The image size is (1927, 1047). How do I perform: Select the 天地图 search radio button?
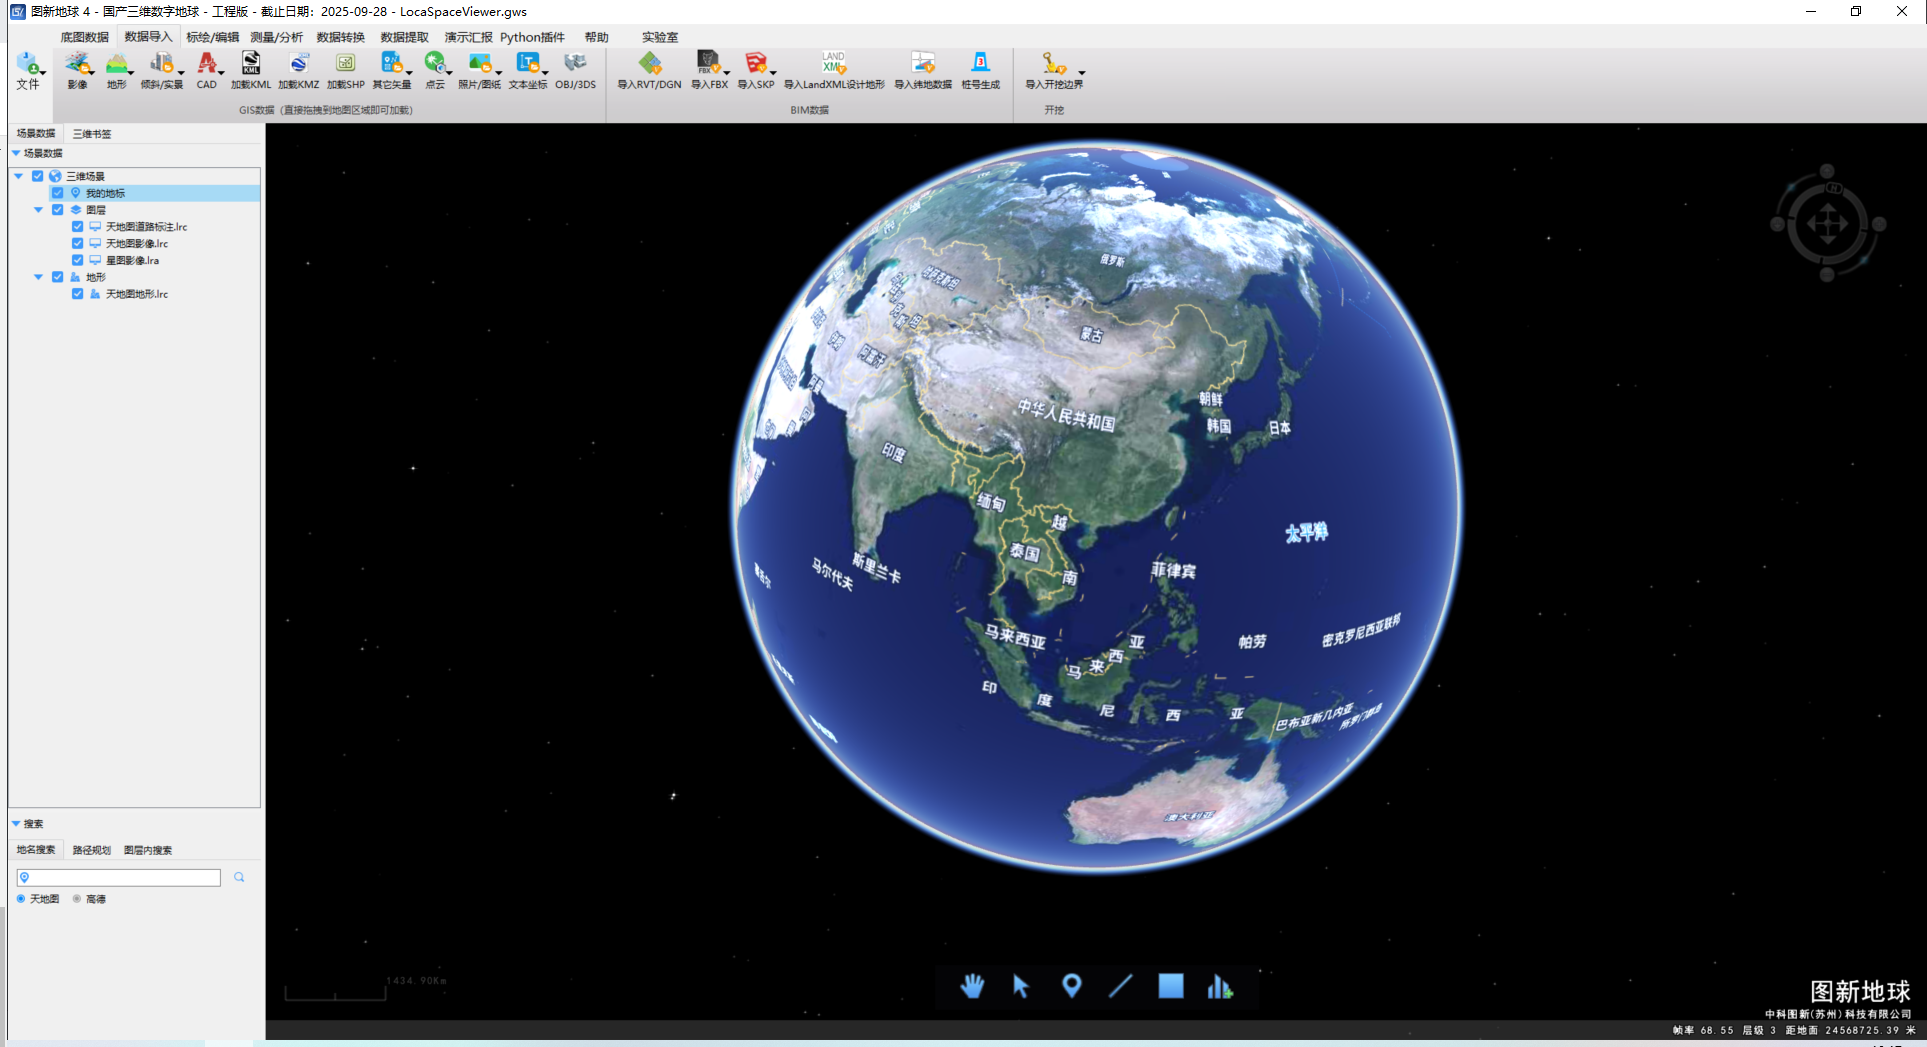pyautogui.click(x=21, y=899)
